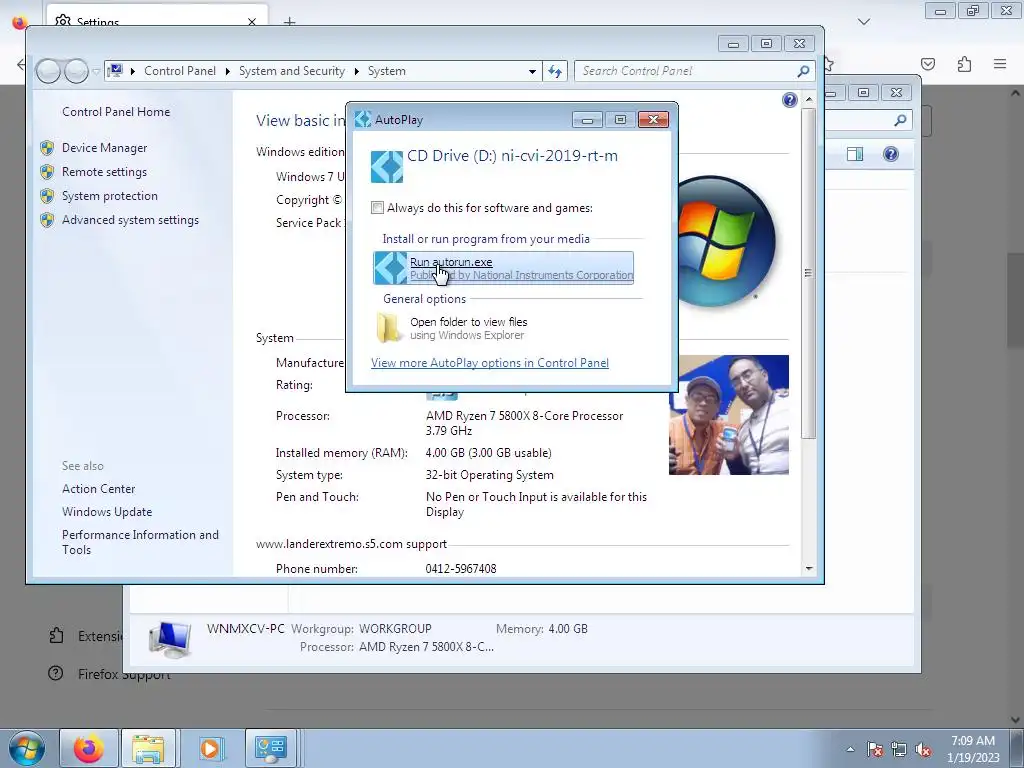The image size is (1024, 768).
Task: Open a new Firefox tab
Action: (x=289, y=22)
